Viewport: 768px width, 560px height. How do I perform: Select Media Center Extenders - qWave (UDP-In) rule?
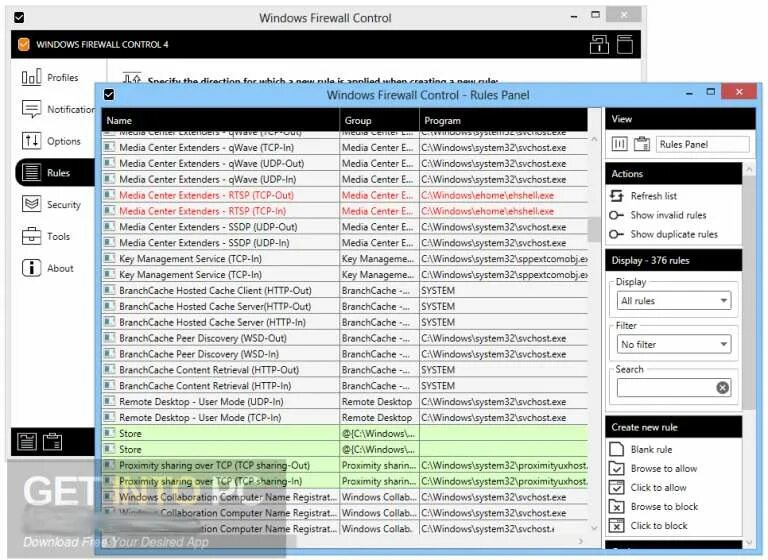345,179
